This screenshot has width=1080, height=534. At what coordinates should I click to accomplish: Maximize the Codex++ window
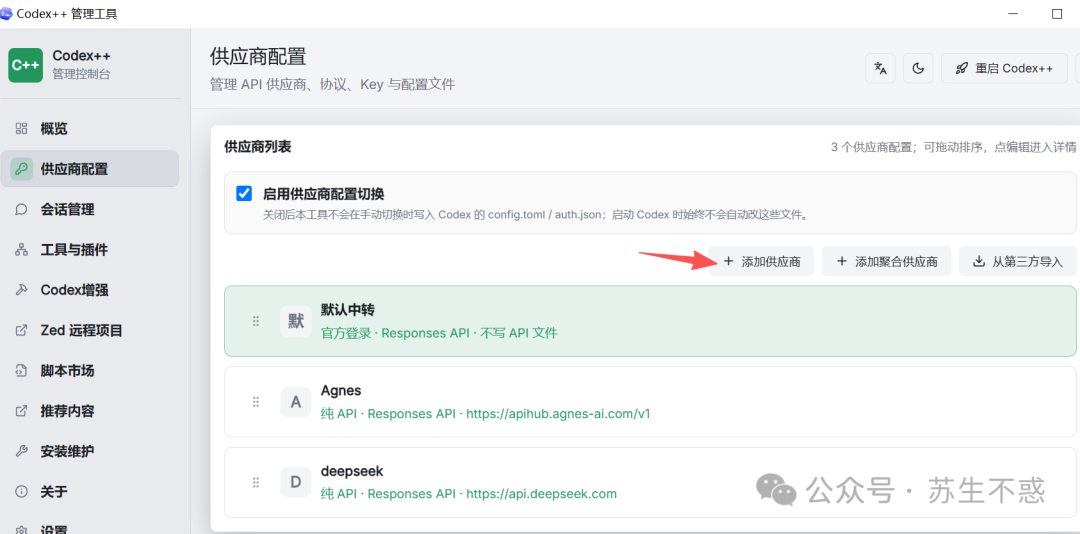[1057, 14]
